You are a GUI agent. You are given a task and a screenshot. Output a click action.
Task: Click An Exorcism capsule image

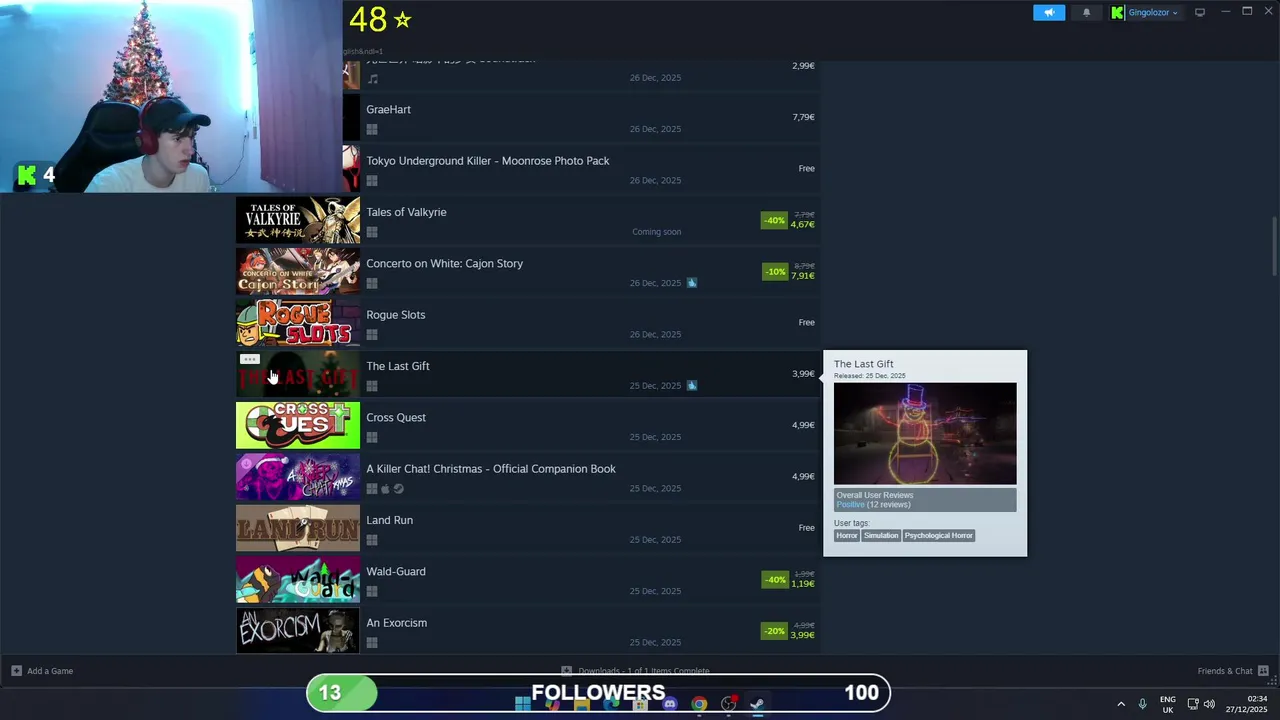(298, 630)
